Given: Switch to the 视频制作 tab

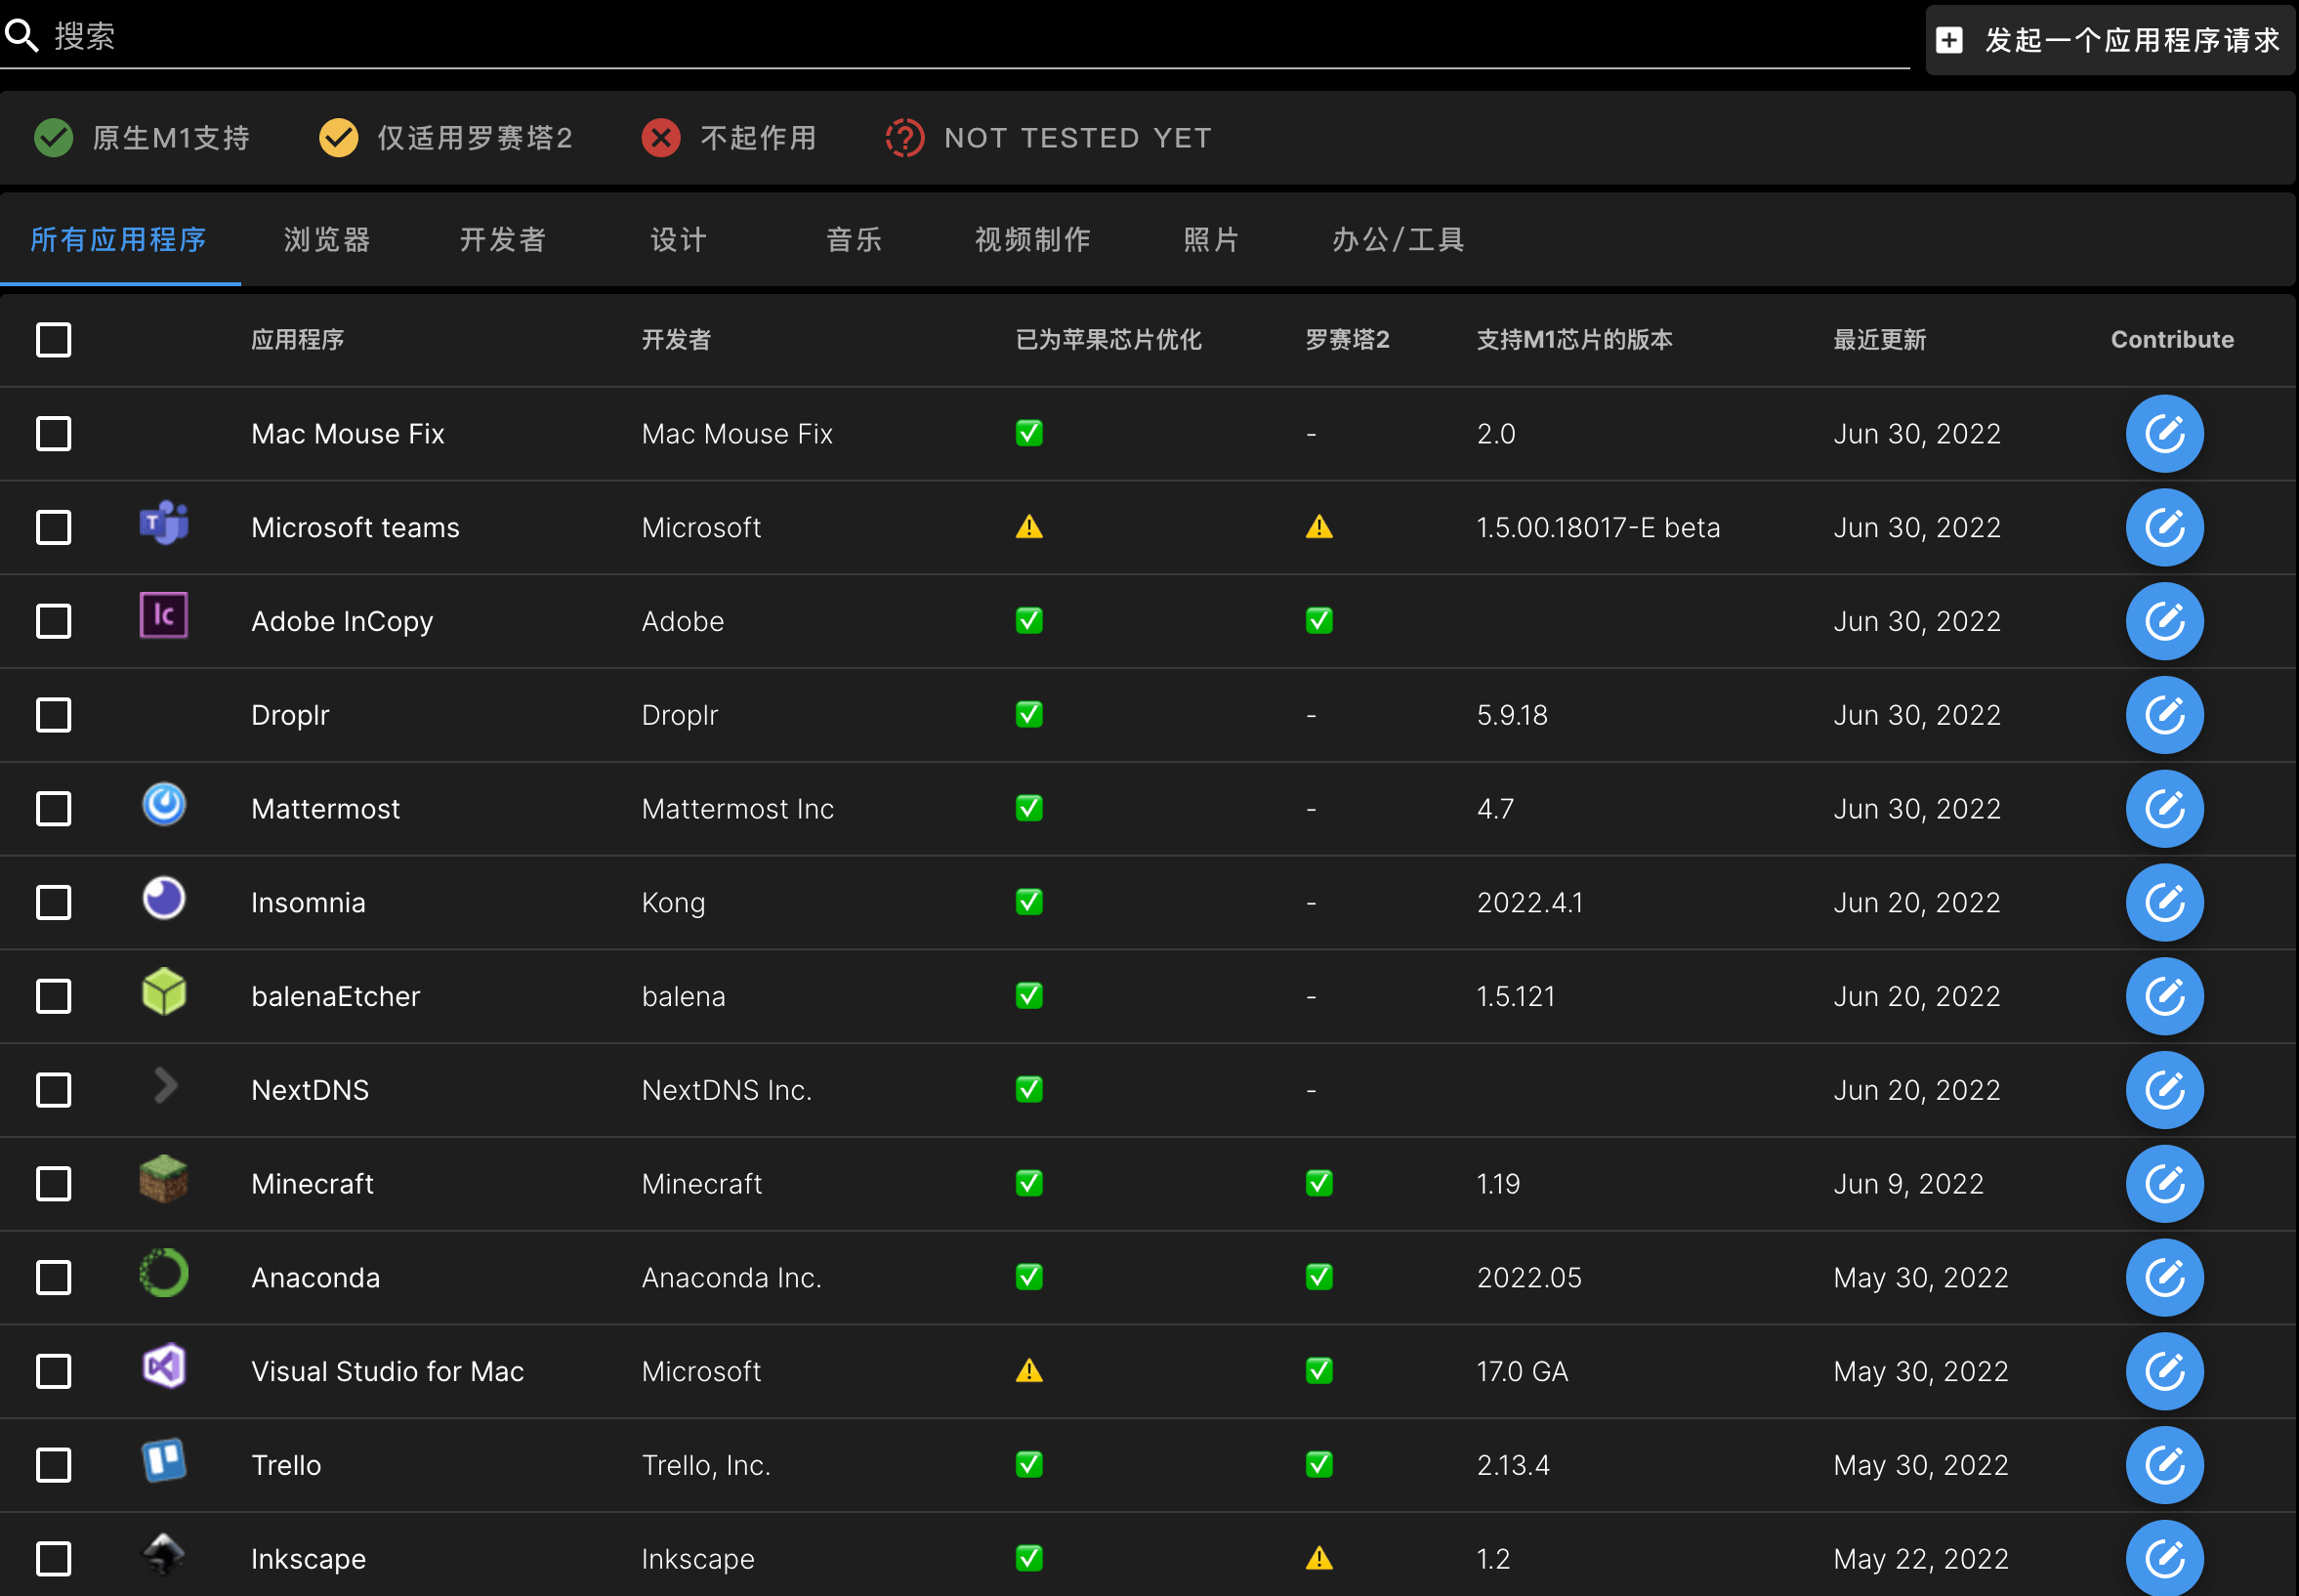Looking at the screenshot, I should pyautogui.click(x=1033, y=240).
